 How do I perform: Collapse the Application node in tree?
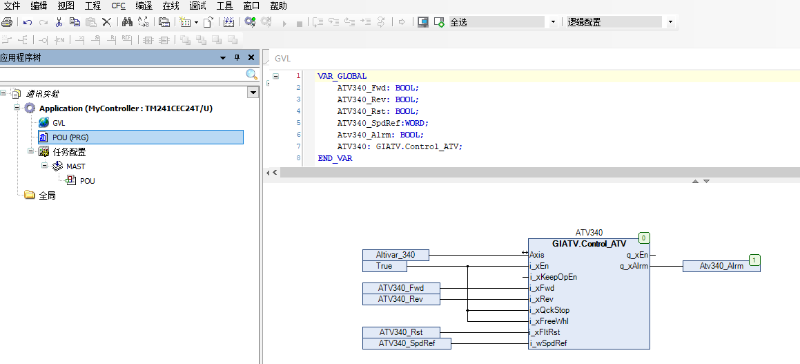[18, 108]
